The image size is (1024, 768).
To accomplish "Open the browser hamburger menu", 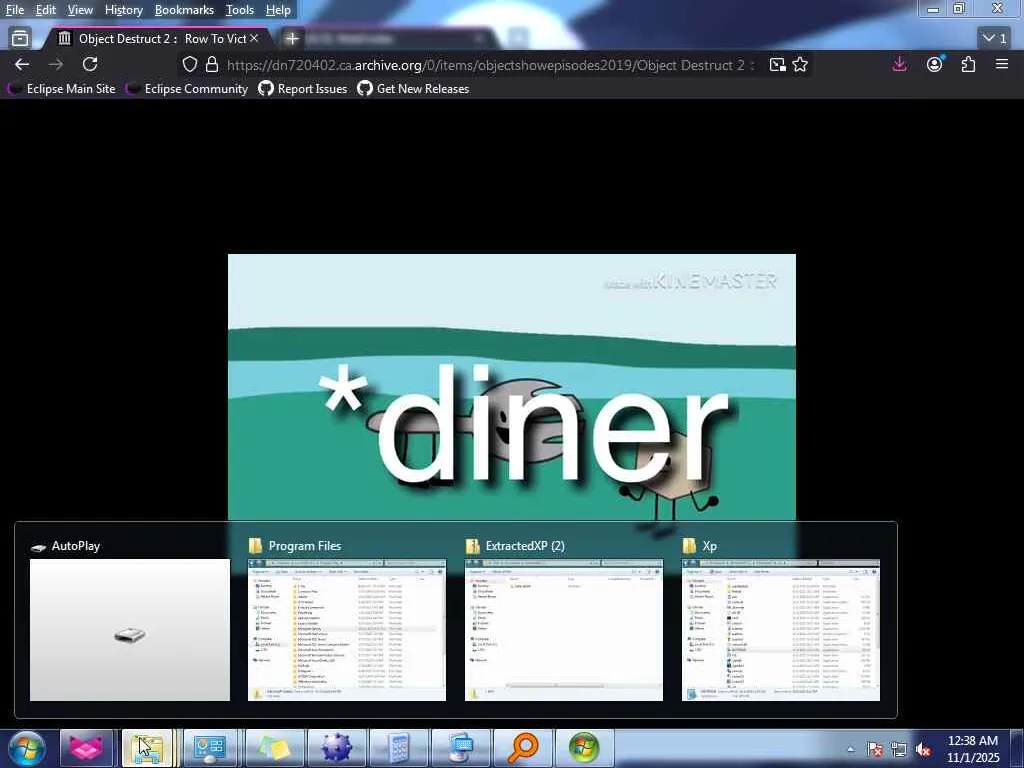I will coord(1002,64).
